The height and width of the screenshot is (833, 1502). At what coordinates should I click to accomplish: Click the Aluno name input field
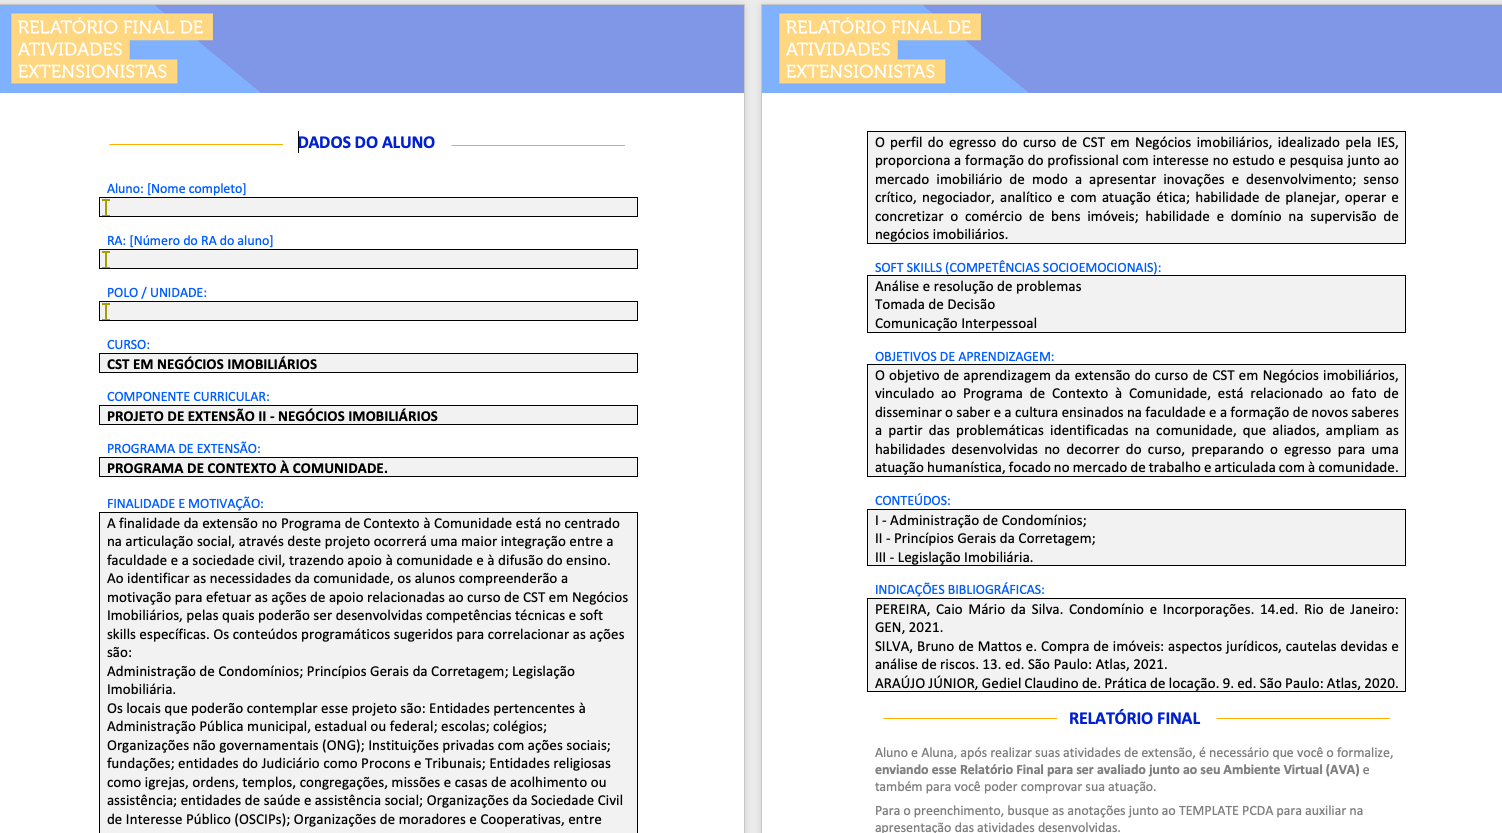(368, 207)
